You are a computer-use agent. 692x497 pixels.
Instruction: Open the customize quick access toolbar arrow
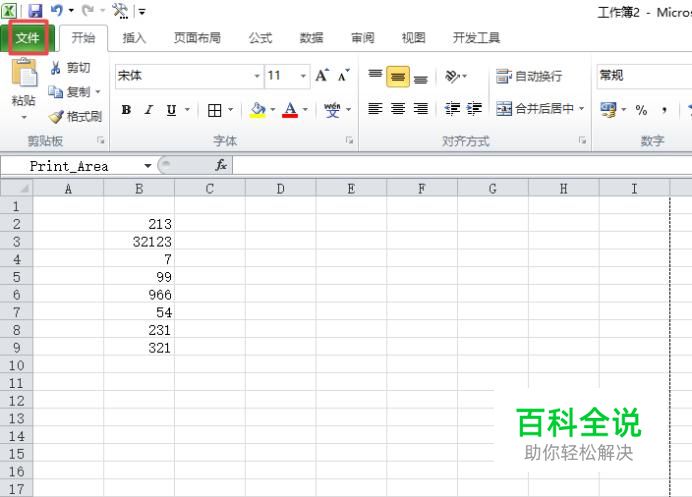pyautogui.click(x=142, y=12)
